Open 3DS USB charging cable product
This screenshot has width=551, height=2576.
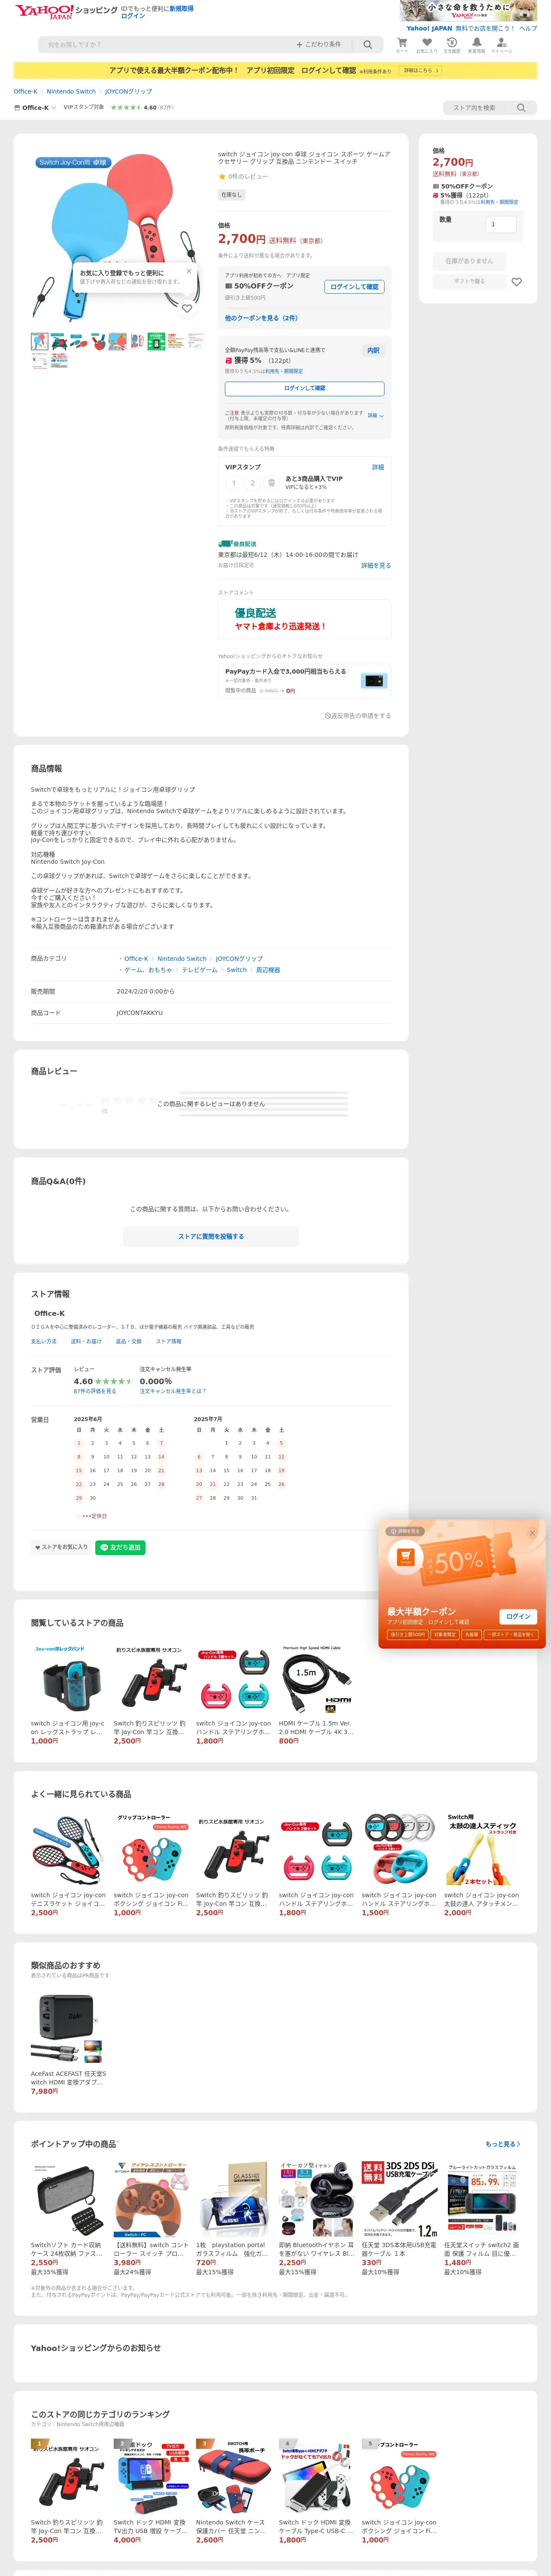pyautogui.click(x=399, y=2218)
